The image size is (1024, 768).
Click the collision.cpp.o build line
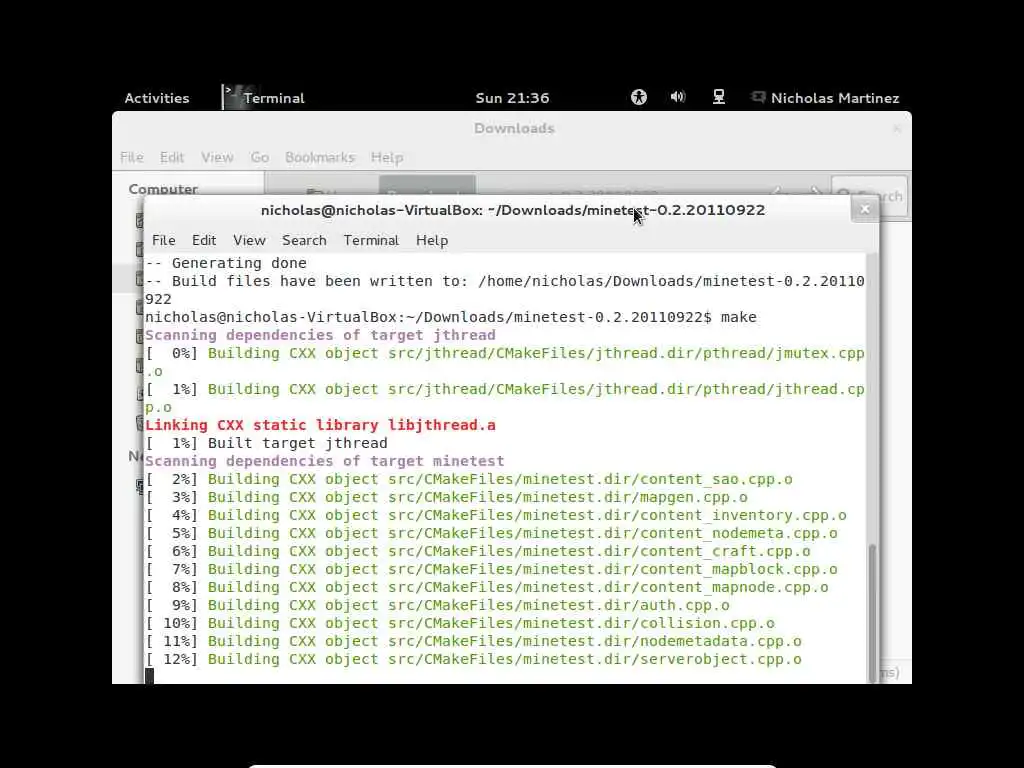(460, 623)
